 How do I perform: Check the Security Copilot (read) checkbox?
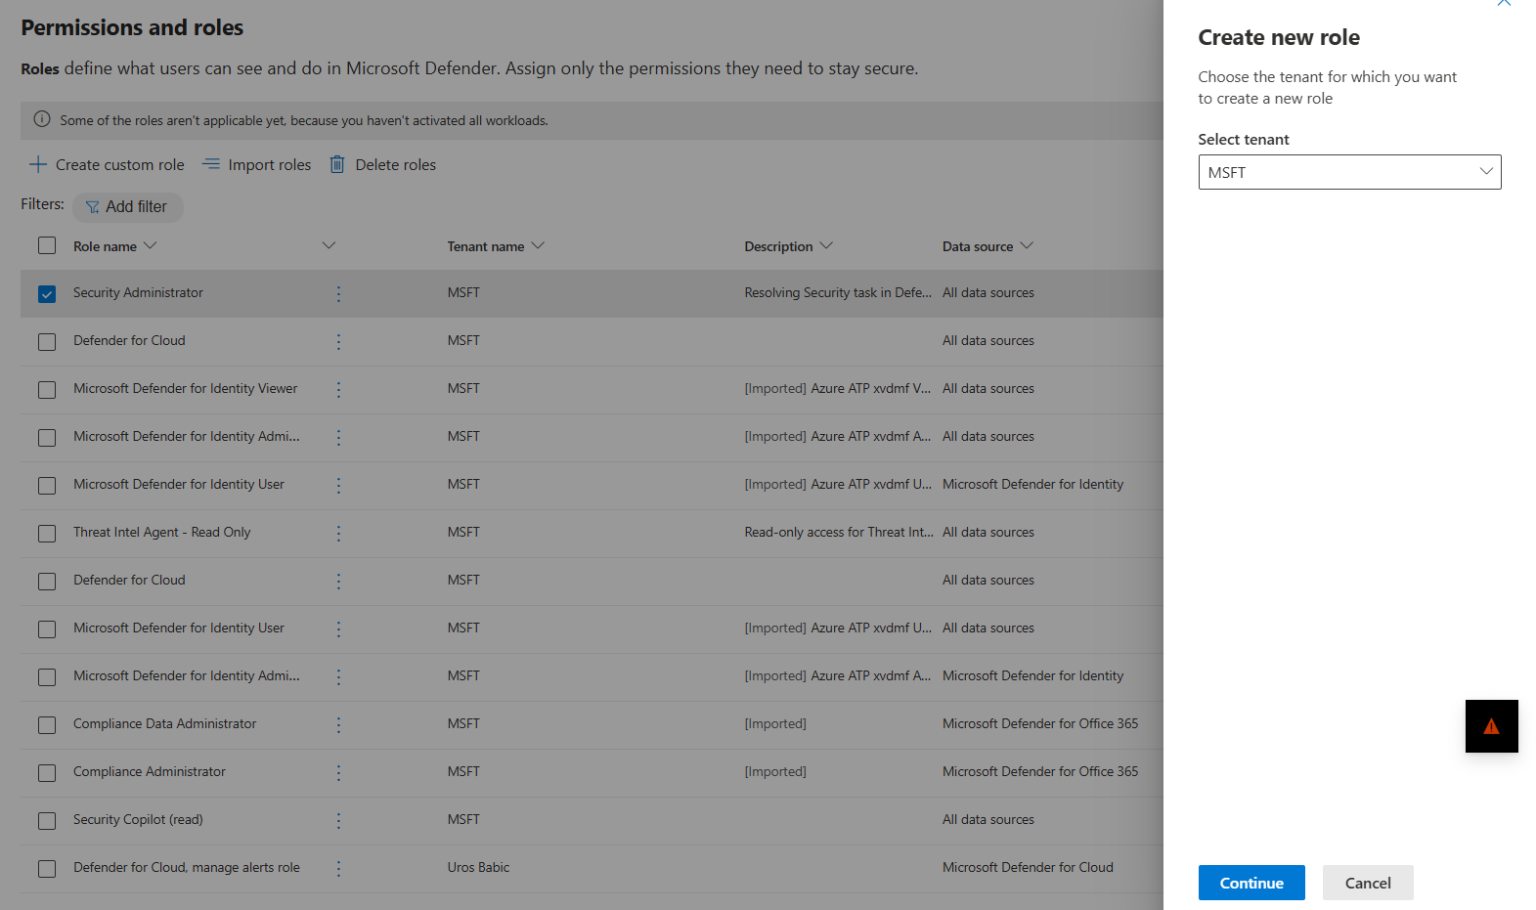(x=47, y=821)
